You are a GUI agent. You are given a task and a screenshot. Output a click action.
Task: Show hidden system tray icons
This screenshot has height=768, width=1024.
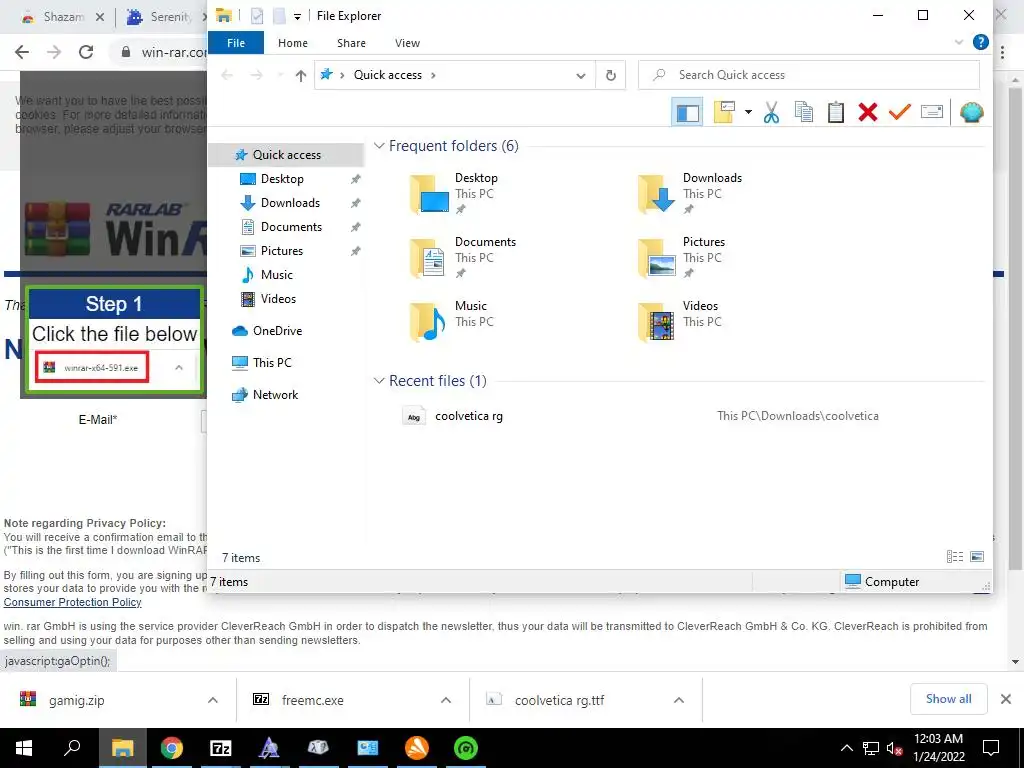[846, 748]
